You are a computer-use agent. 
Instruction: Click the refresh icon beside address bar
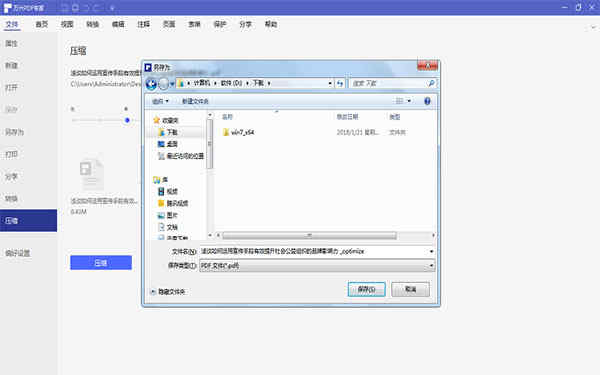click(x=340, y=83)
